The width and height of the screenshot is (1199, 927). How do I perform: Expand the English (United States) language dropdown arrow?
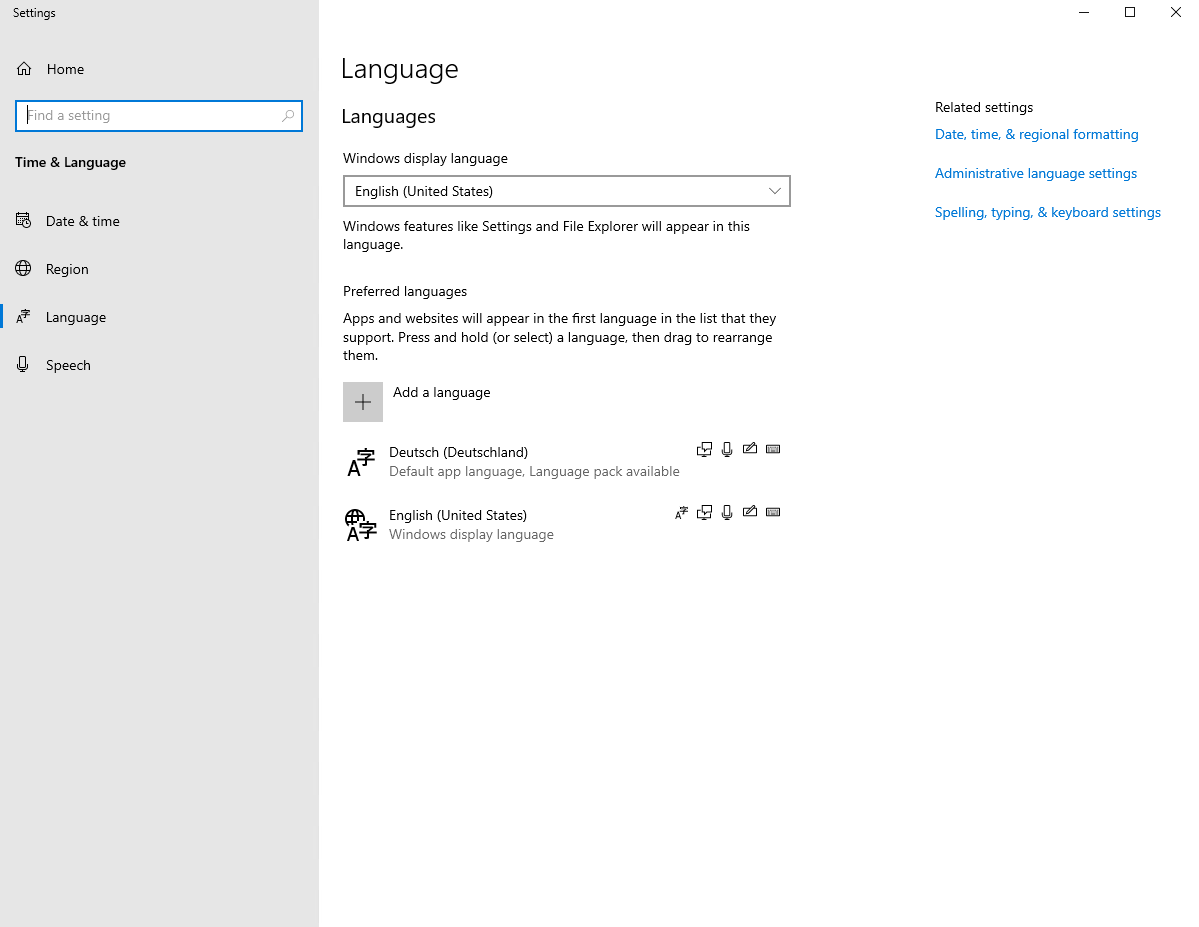pos(773,191)
